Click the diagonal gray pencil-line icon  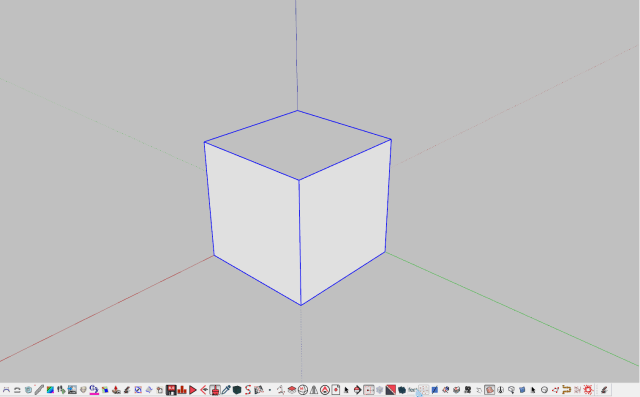39,390
